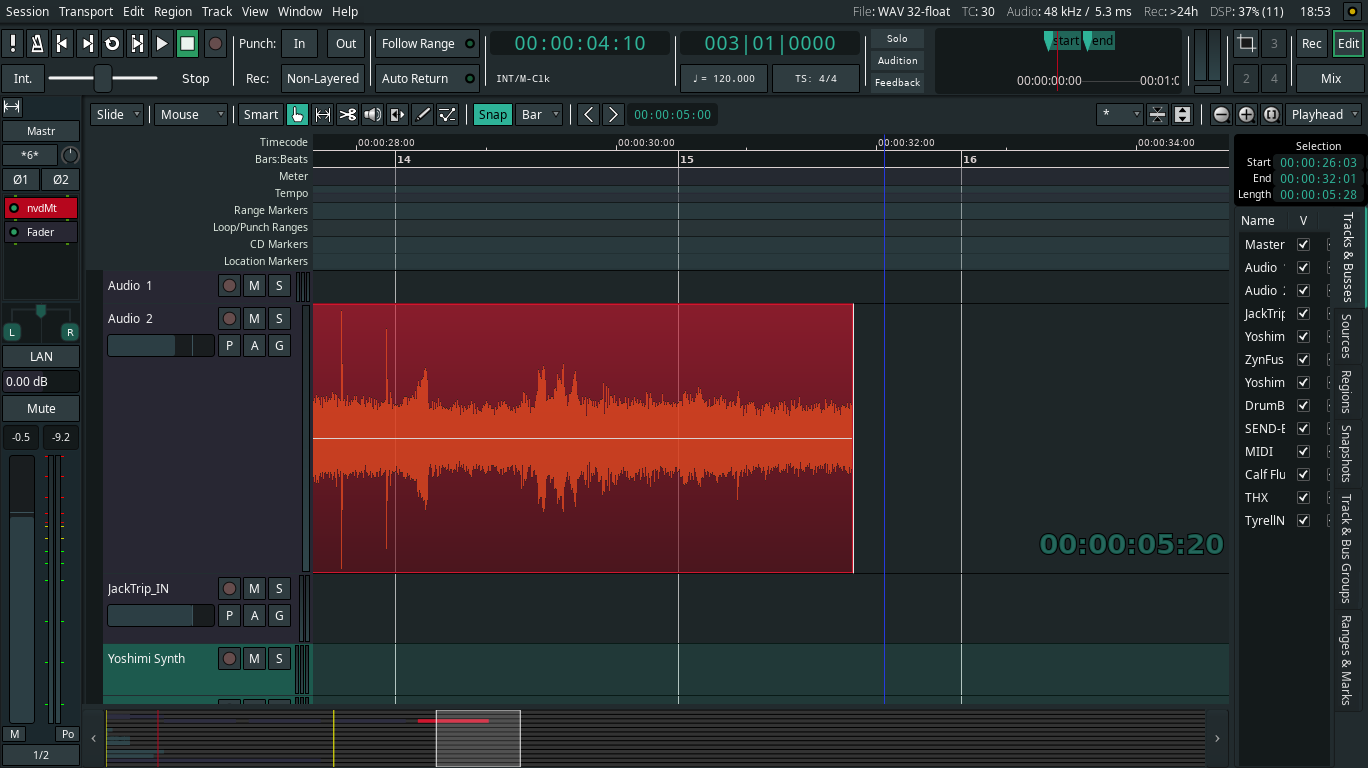Toggle the Snap button off
Image resolution: width=1368 pixels, height=768 pixels.
pos(492,114)
